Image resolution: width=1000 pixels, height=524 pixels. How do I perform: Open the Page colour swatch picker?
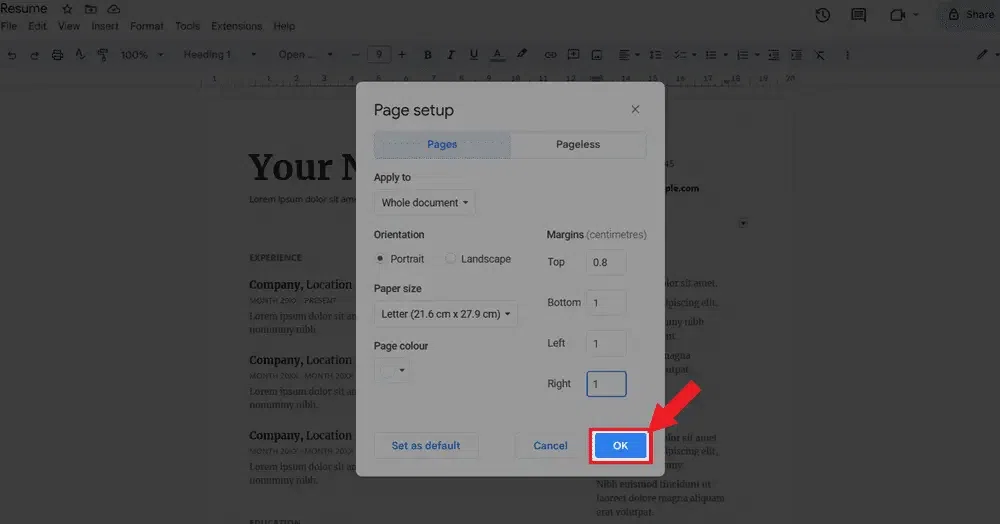pyautogui.click(x=392, y=370)
